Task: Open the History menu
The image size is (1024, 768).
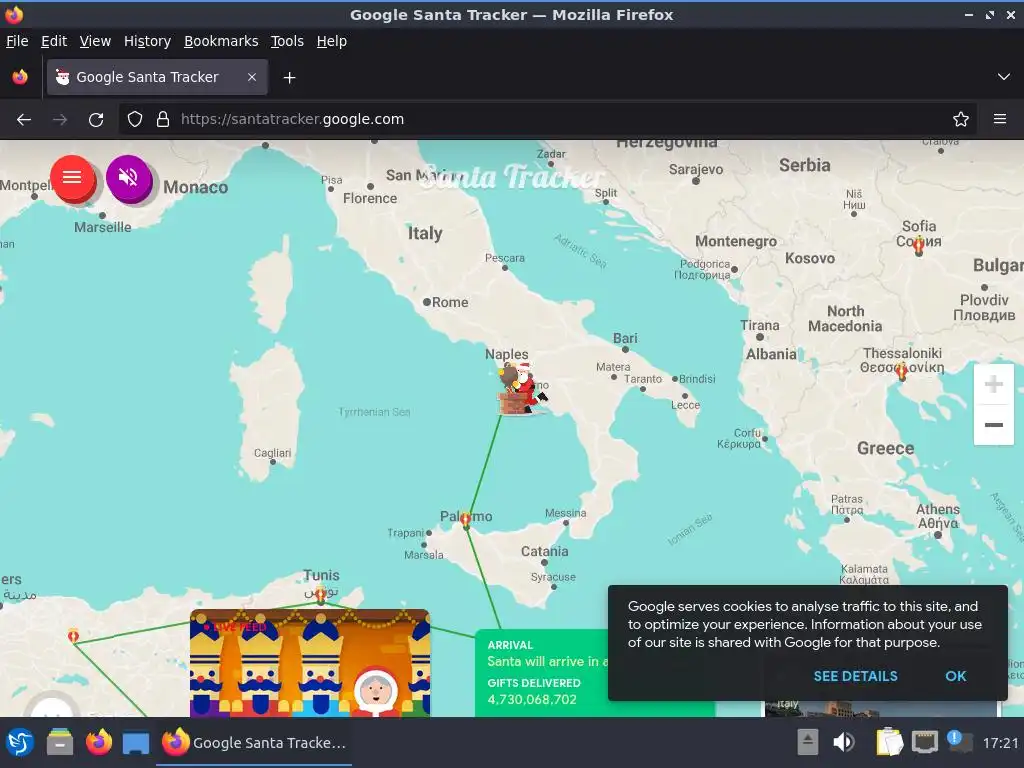Action: pyautogui.click(x=147, y=41)
